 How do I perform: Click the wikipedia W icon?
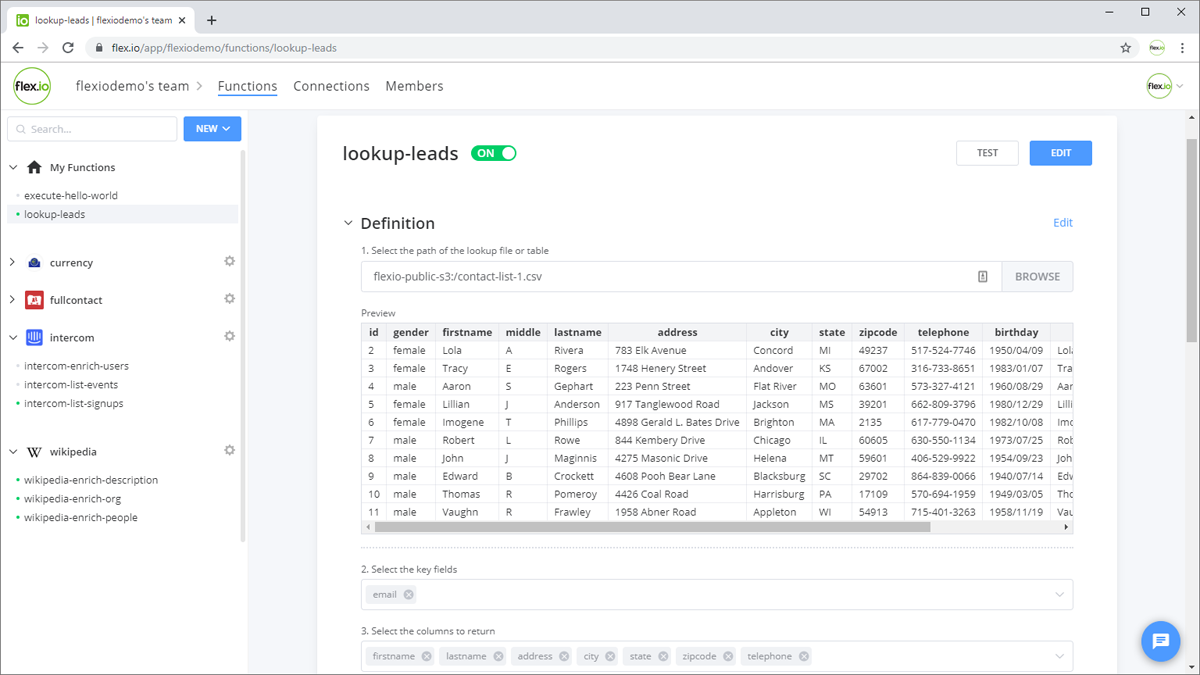34,452
